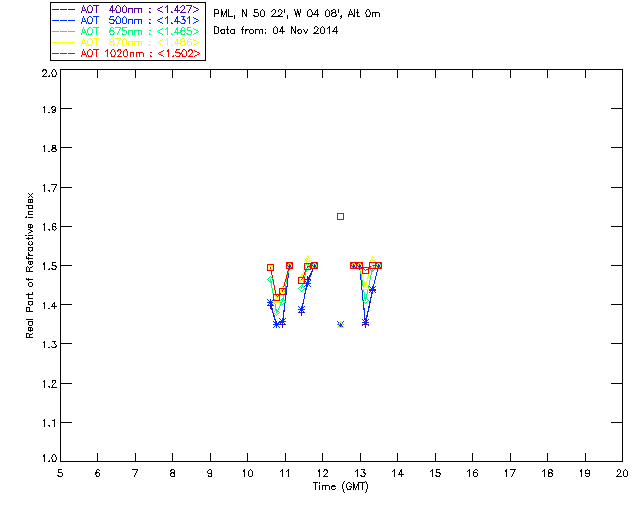Viewport: 640px width, 512px height.
Task: Click the AOT 870nm legend entry
Action: coord(126,42)
